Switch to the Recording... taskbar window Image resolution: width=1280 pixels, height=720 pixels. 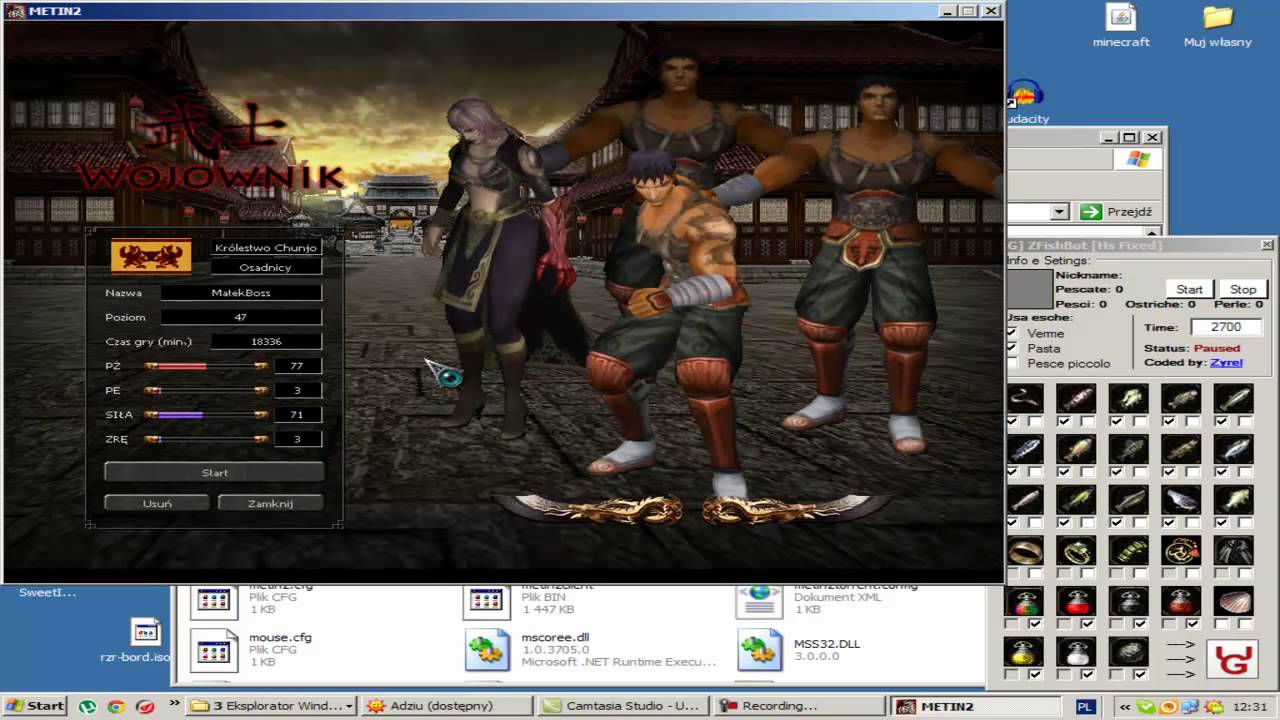pyautogui.click(x=799, y=706)
